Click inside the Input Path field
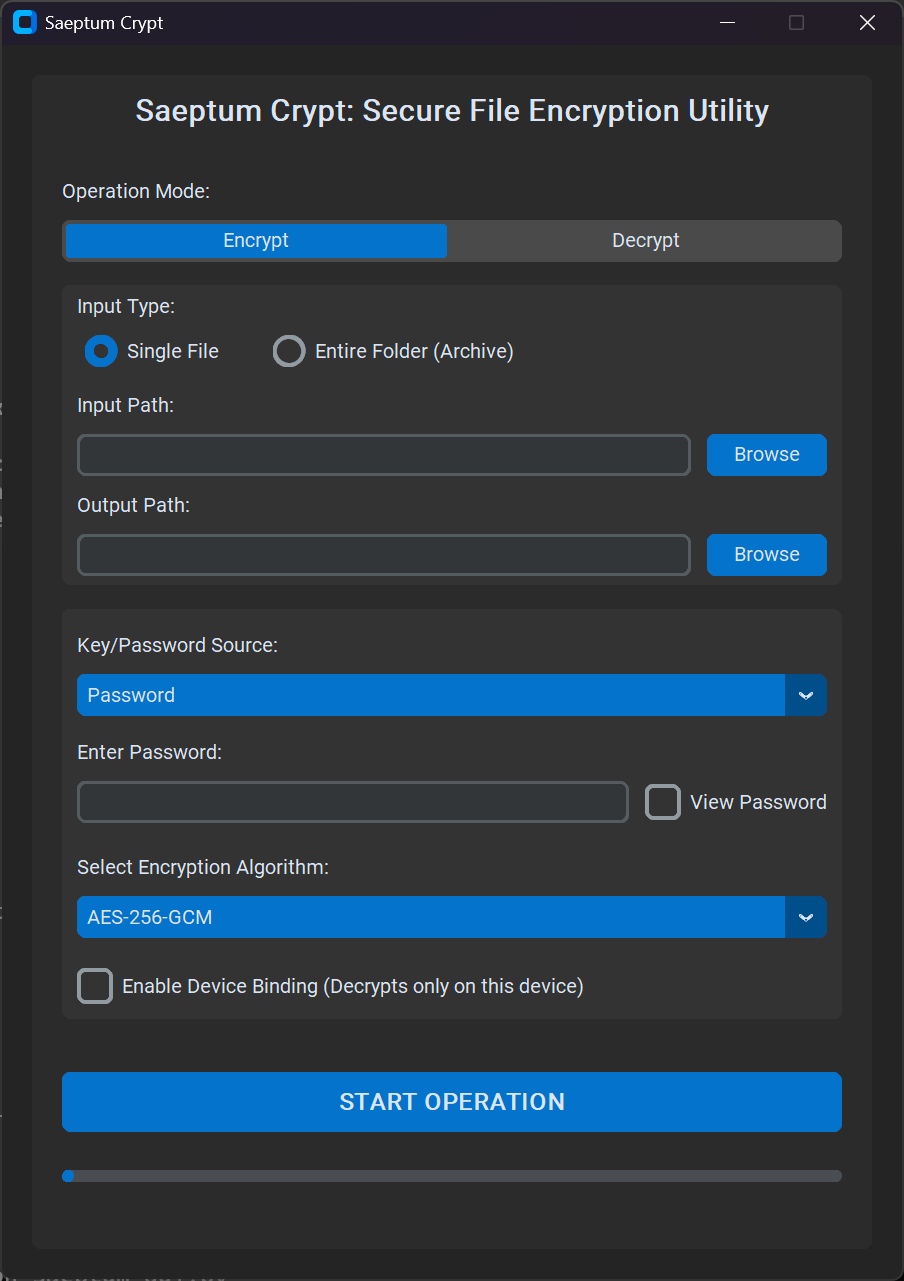 pos(383,454)
